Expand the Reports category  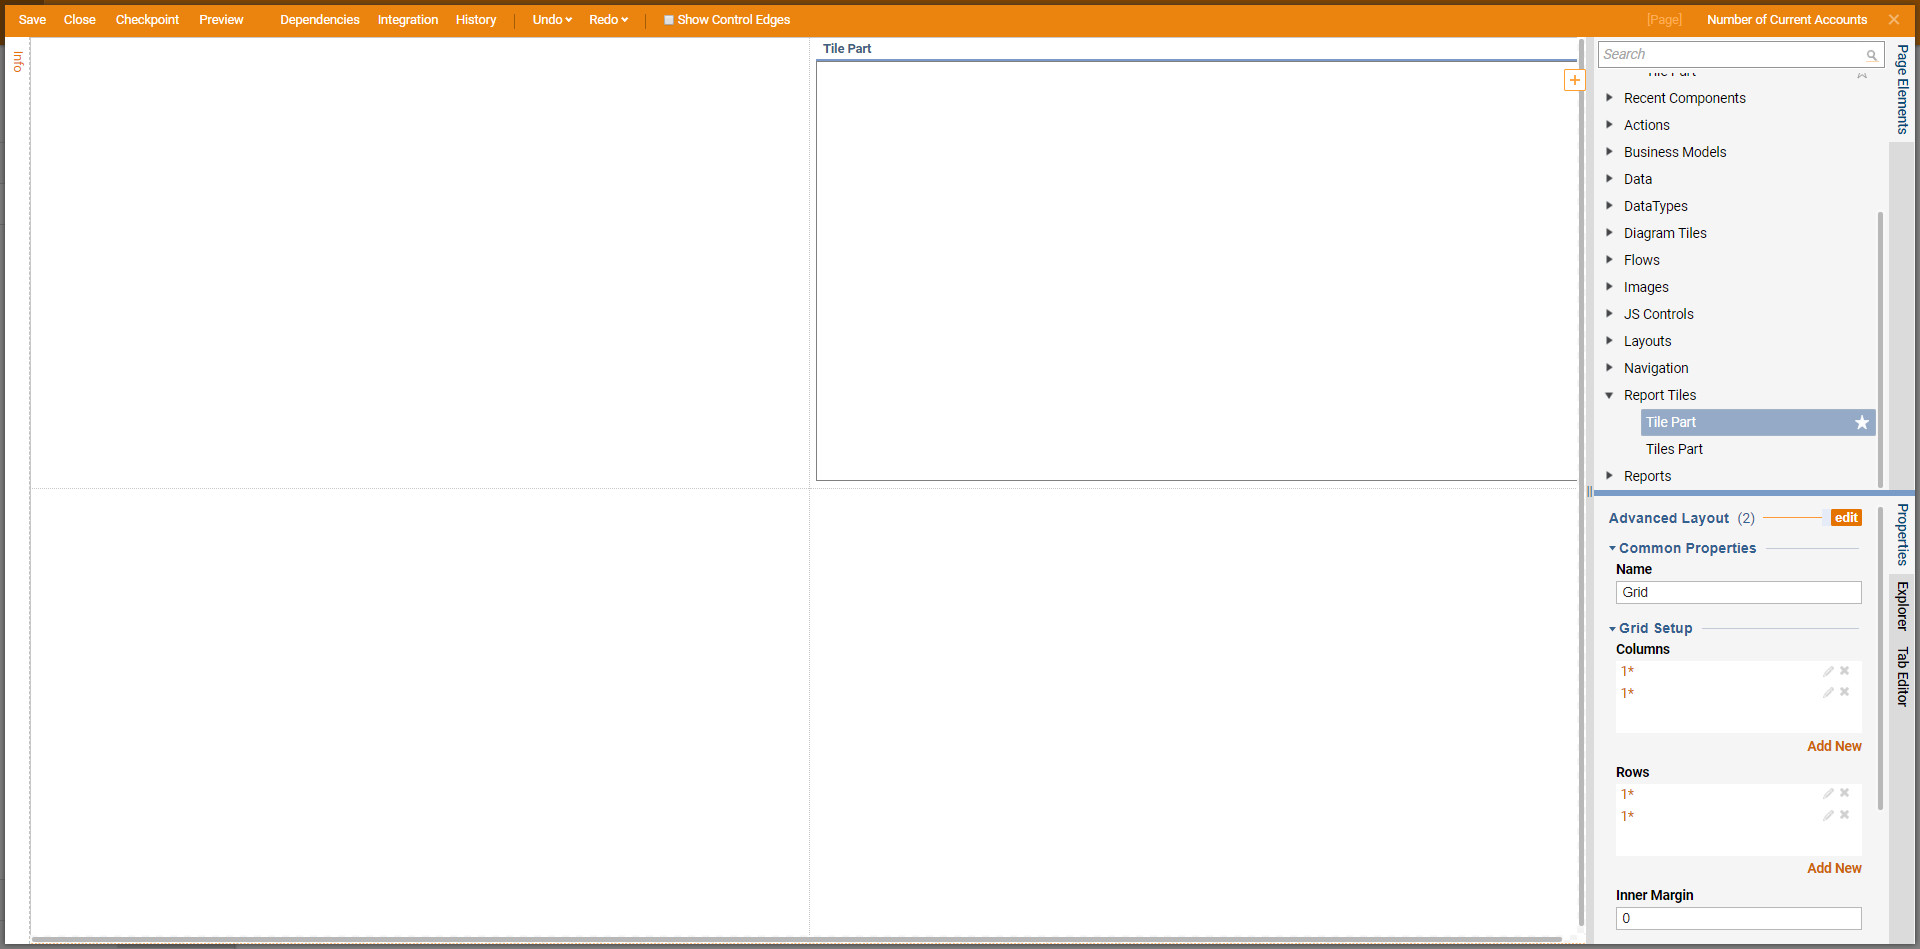tap(1609, 476)
